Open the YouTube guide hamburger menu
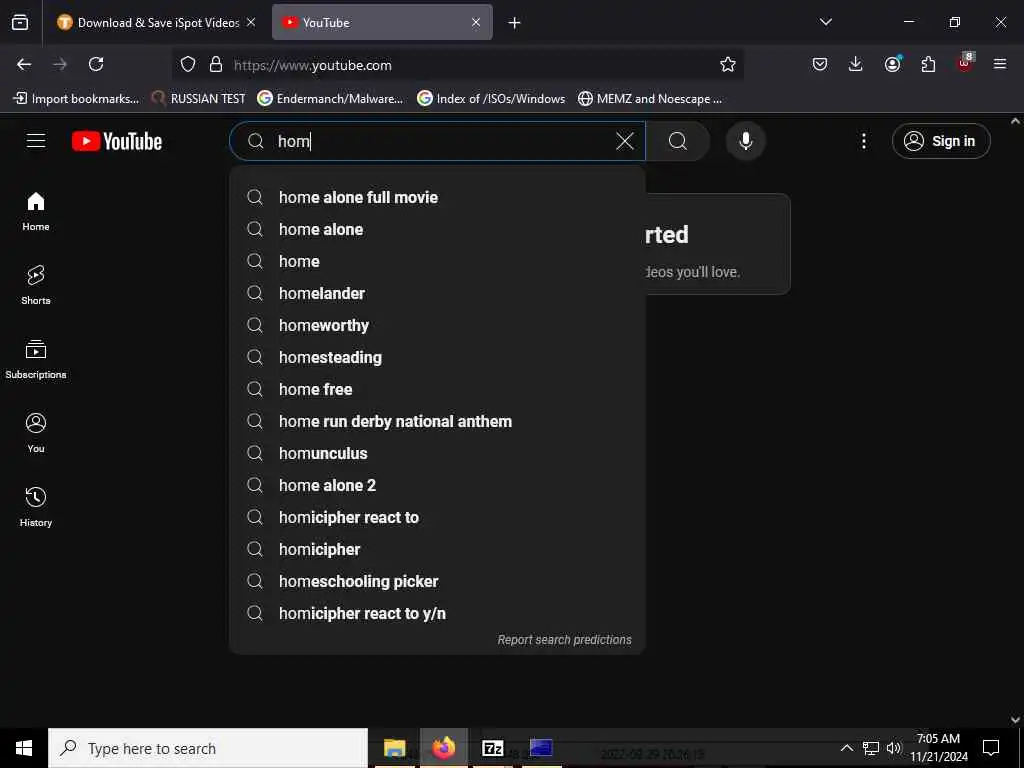Viewport: 1024px width, 768px height. 36,141
